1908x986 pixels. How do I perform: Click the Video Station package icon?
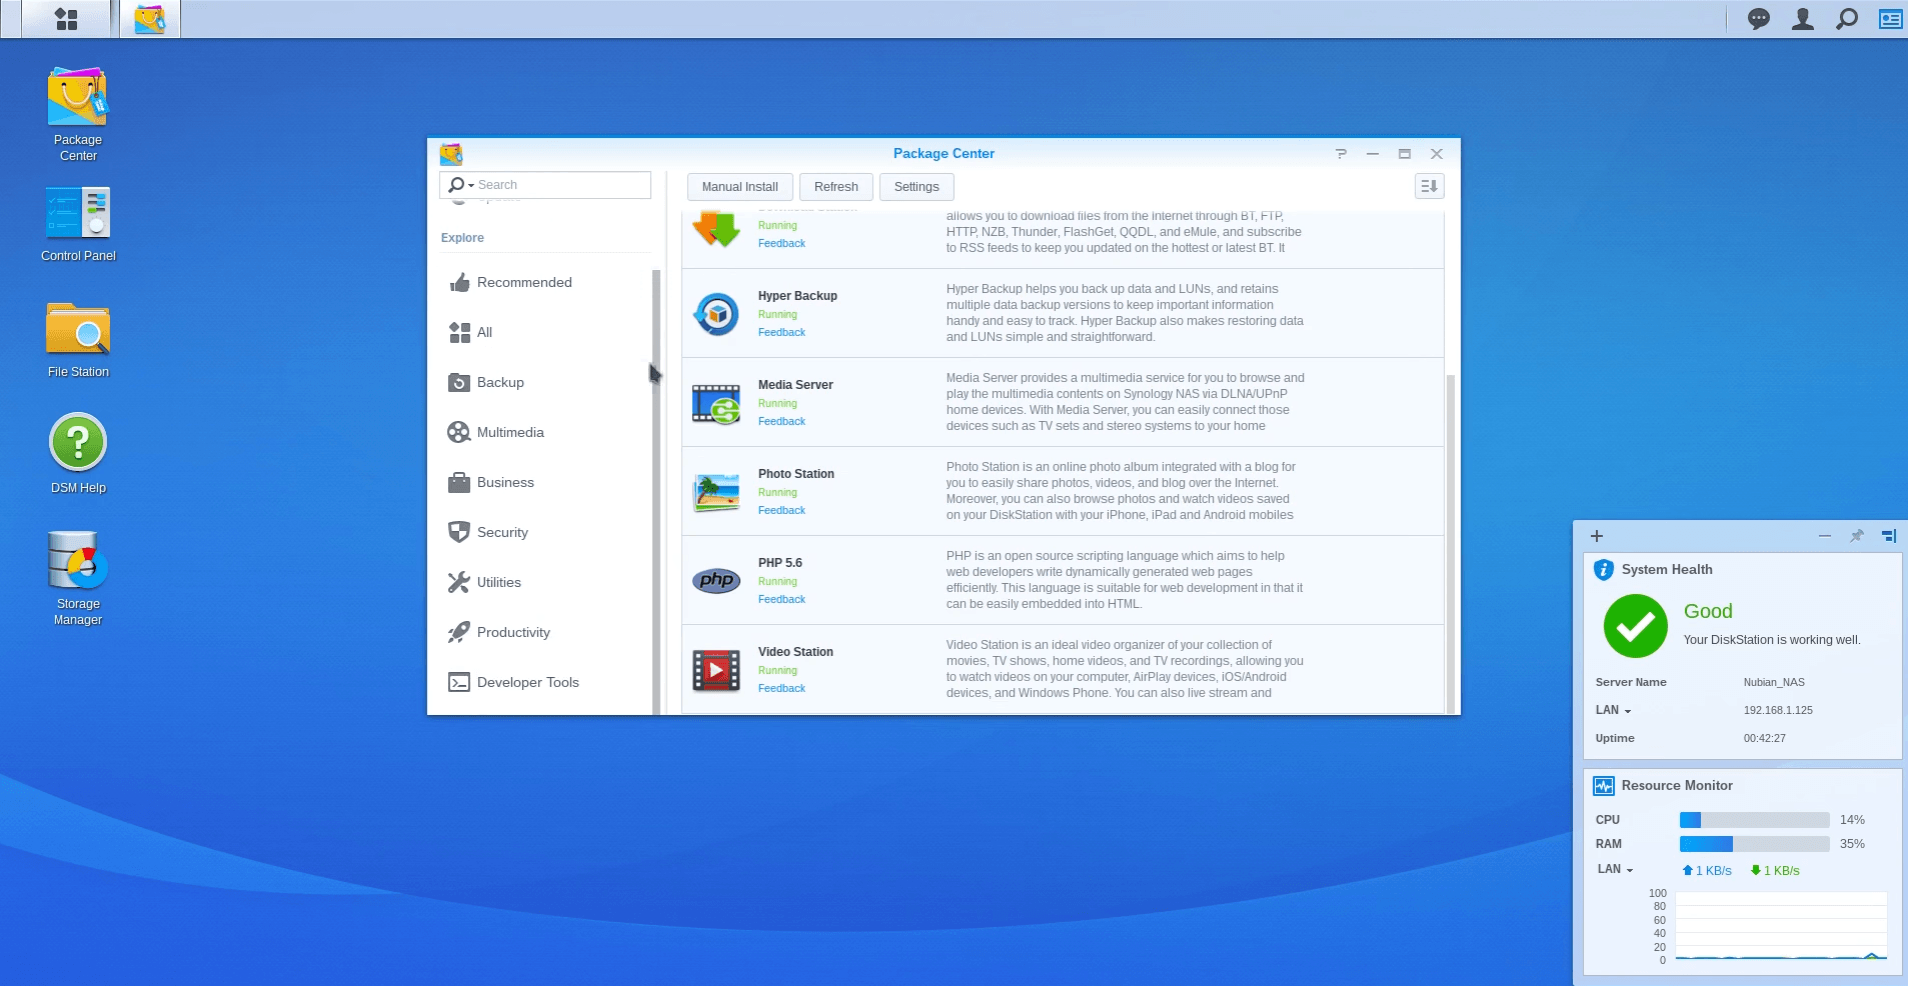[716, 670]
